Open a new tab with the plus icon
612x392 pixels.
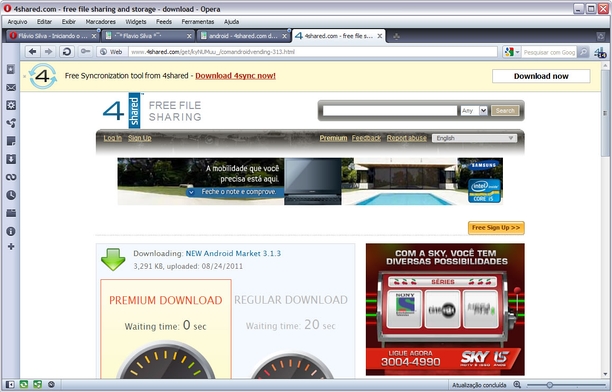point(396,36)
